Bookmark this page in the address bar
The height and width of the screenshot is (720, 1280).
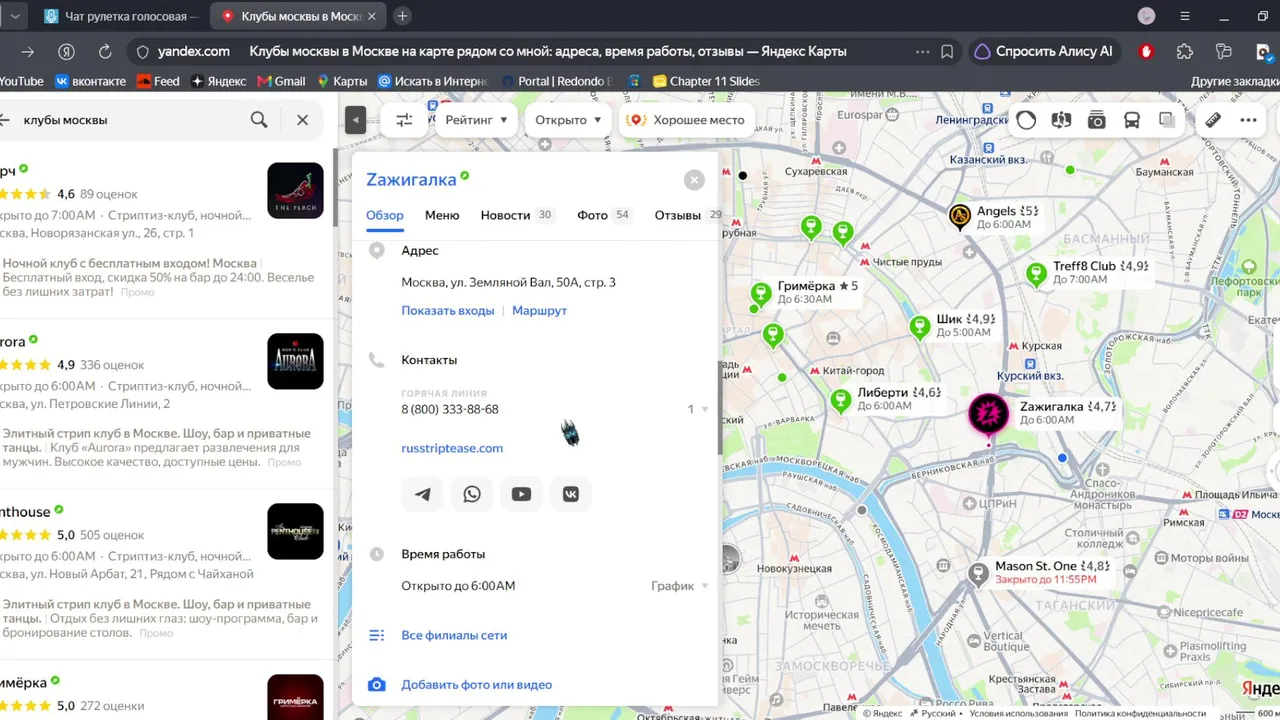[x=947, y=52]
